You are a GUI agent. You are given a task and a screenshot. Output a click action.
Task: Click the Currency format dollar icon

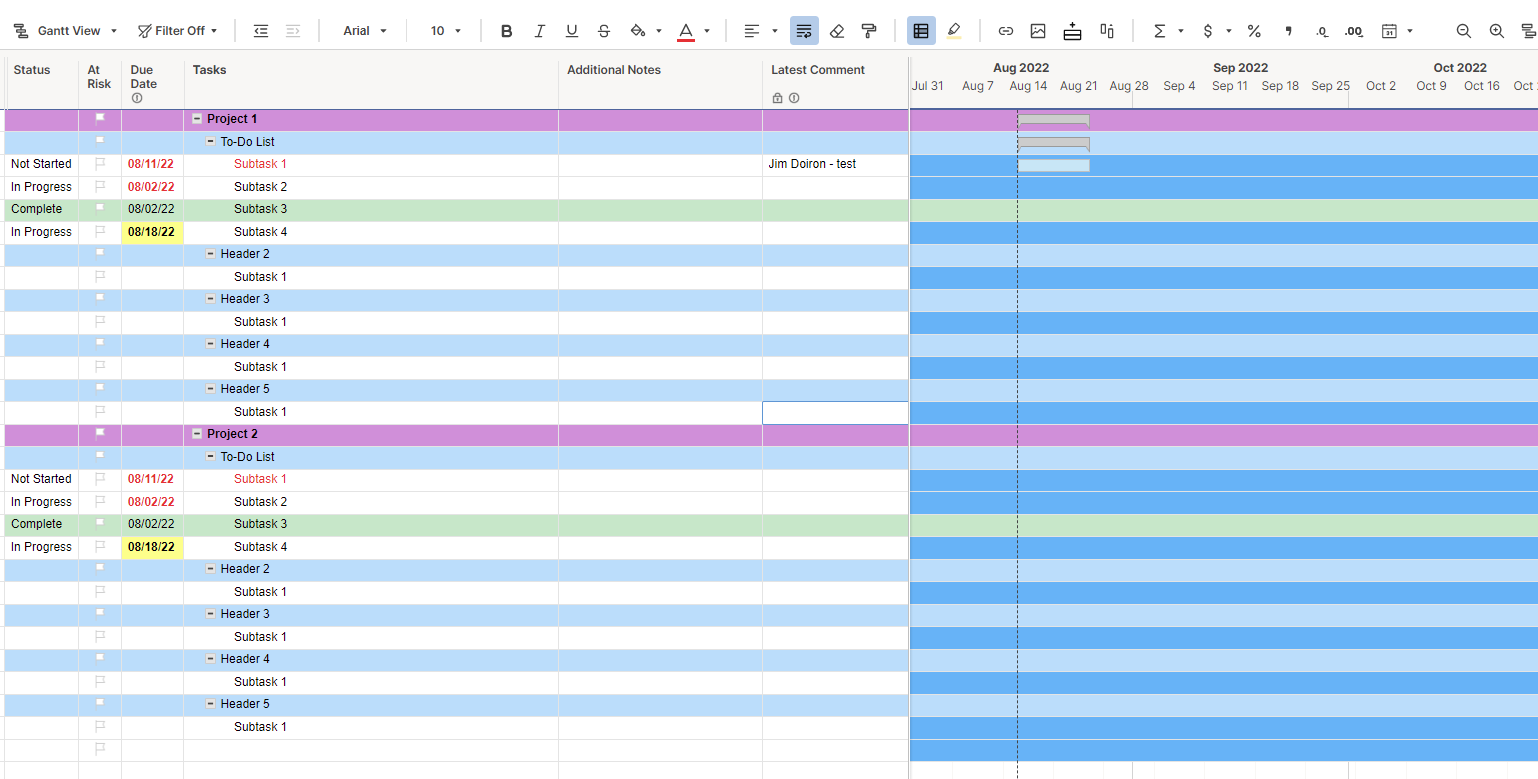(x=1208, y=31)
